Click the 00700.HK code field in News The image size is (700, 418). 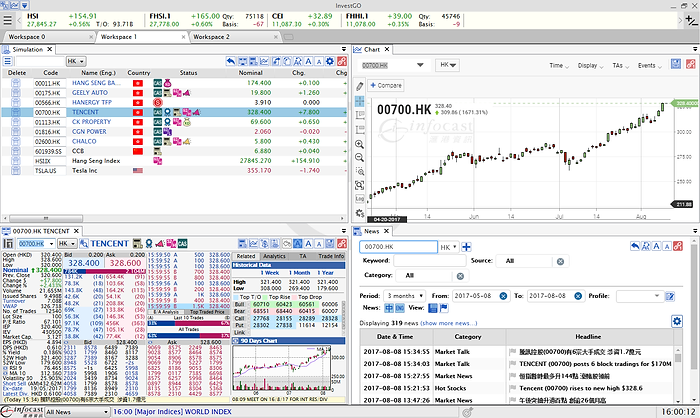(398, 247)
